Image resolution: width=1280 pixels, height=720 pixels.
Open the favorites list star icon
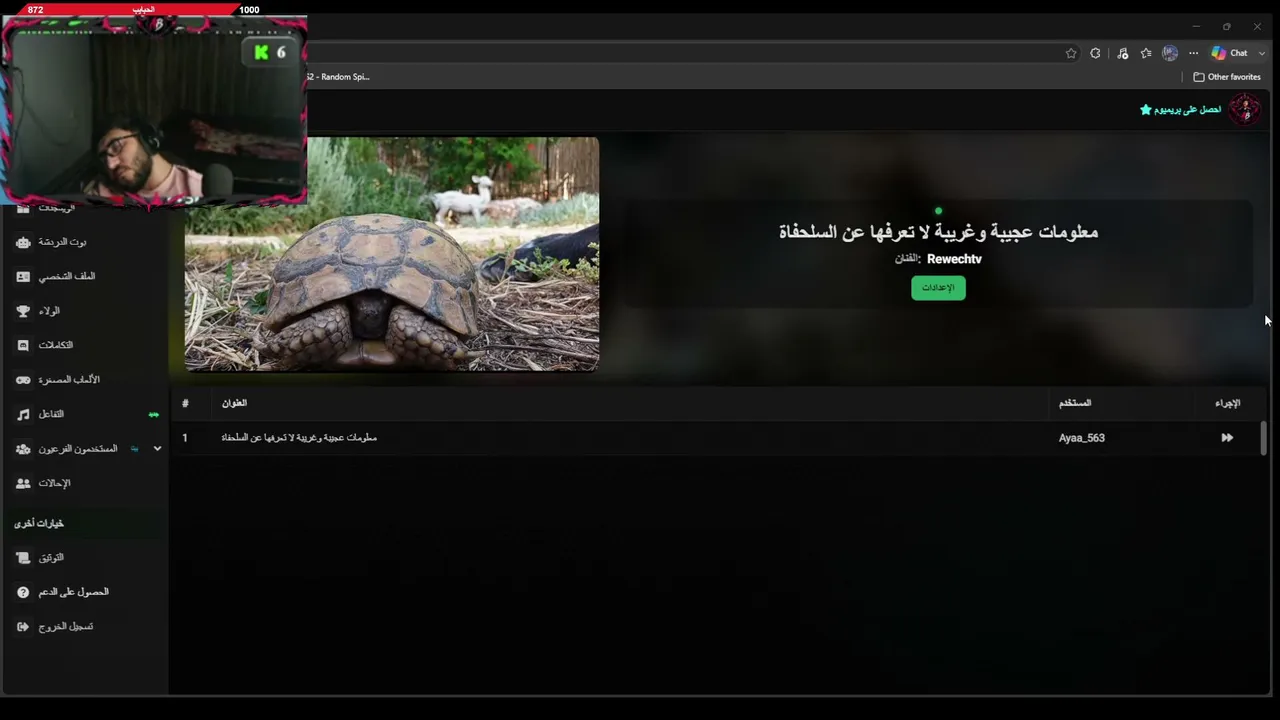[x=1146, y=53]
